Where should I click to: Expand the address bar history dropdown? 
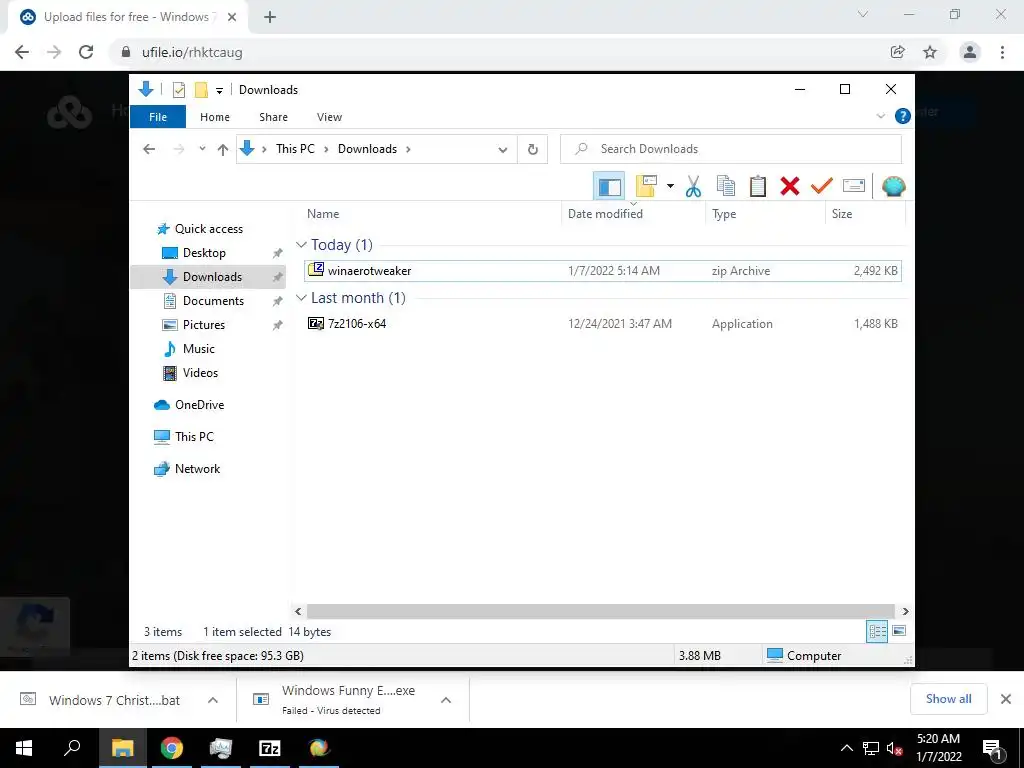tap(502, 150)
